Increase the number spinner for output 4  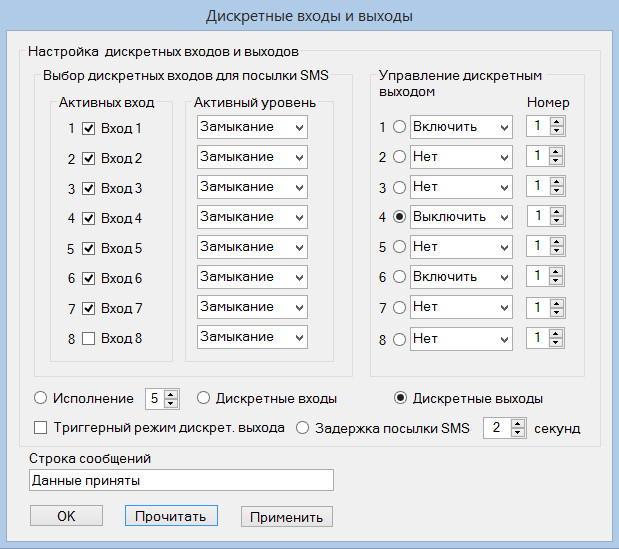557,212
